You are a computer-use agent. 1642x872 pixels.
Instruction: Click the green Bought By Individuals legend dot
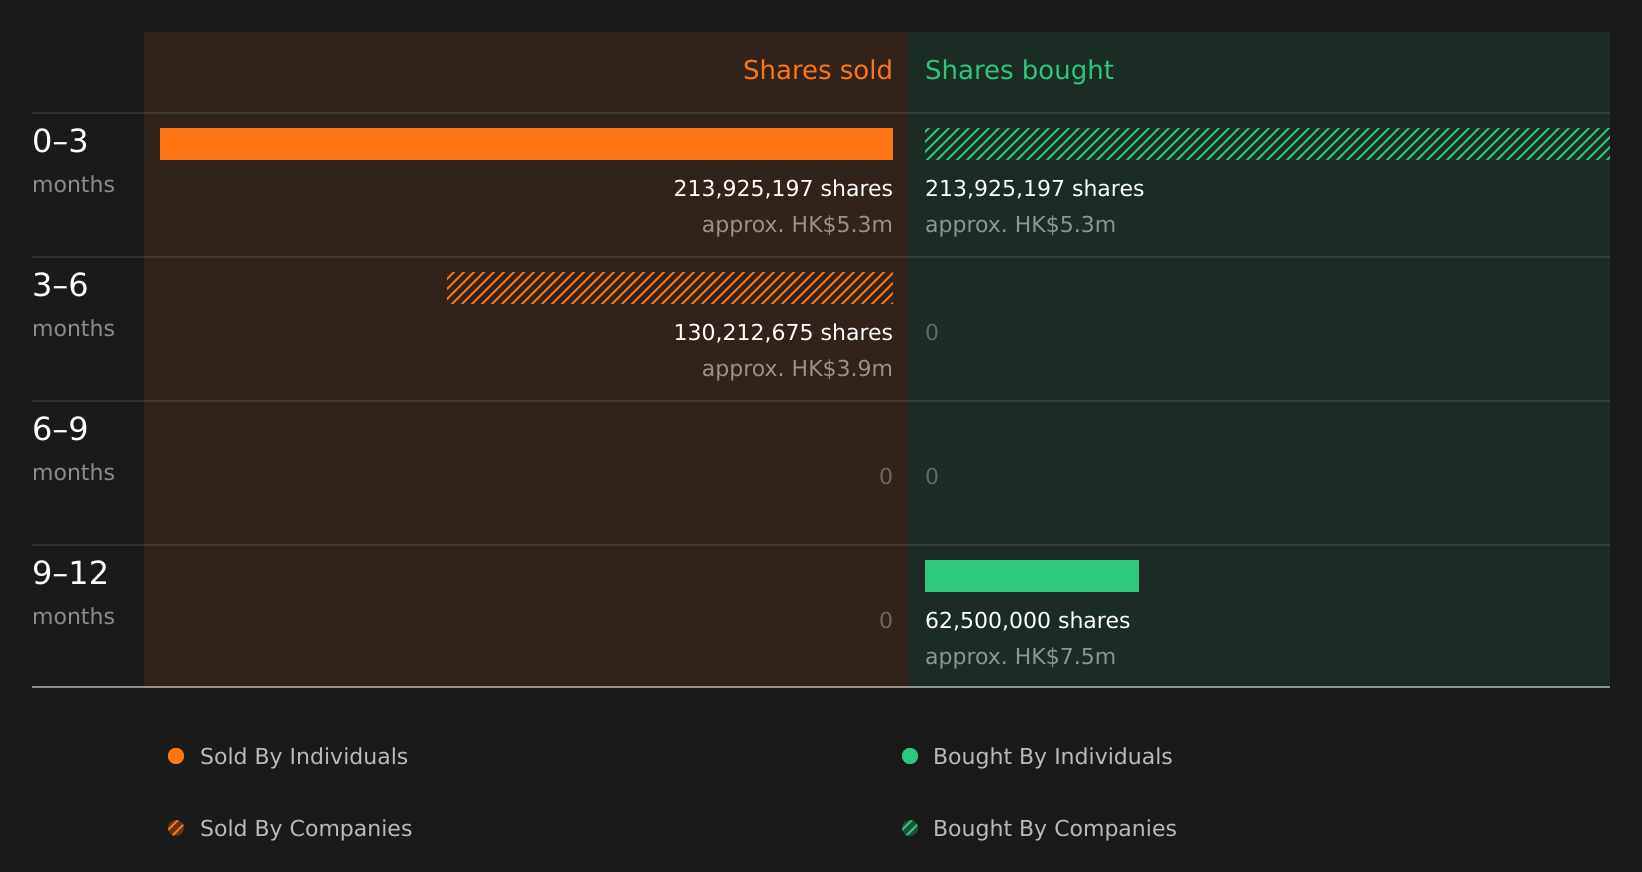click(x=910, y=756)
